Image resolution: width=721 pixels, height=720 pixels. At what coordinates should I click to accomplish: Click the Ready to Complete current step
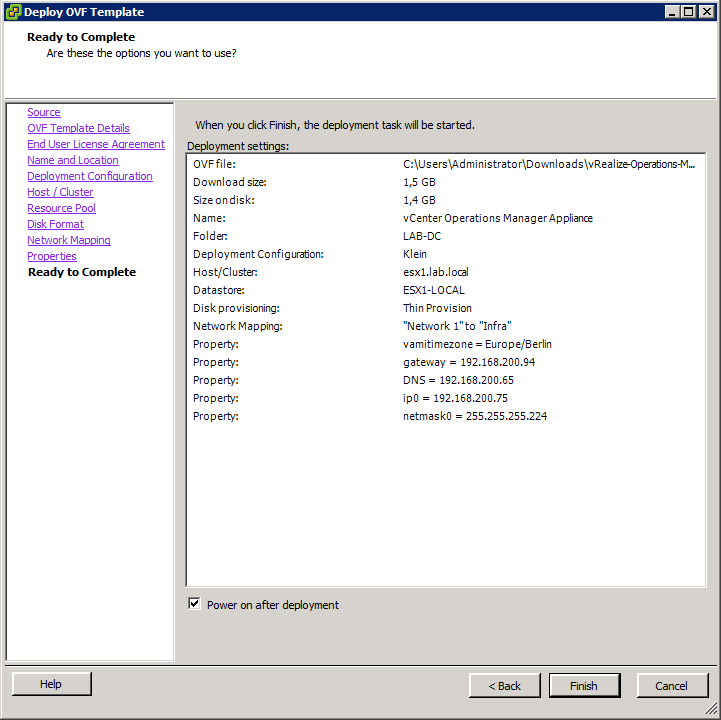coord(82,272)
